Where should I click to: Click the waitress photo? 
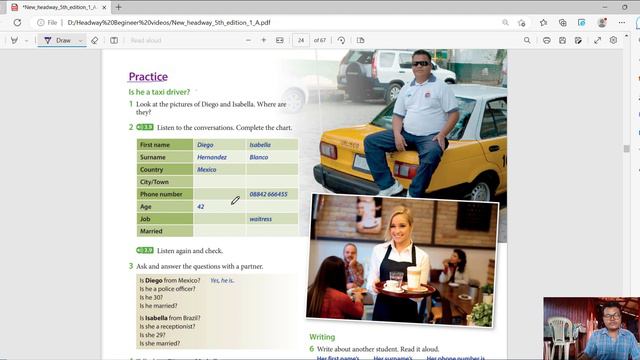point(402,260)
